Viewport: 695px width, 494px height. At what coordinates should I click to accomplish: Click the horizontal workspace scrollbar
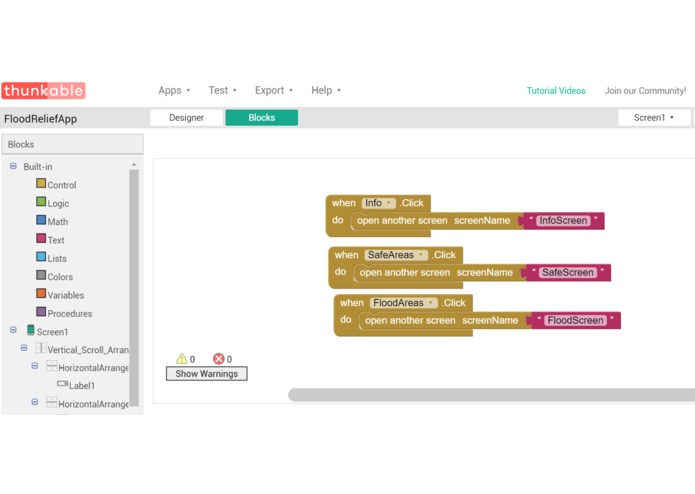[491, 395]
